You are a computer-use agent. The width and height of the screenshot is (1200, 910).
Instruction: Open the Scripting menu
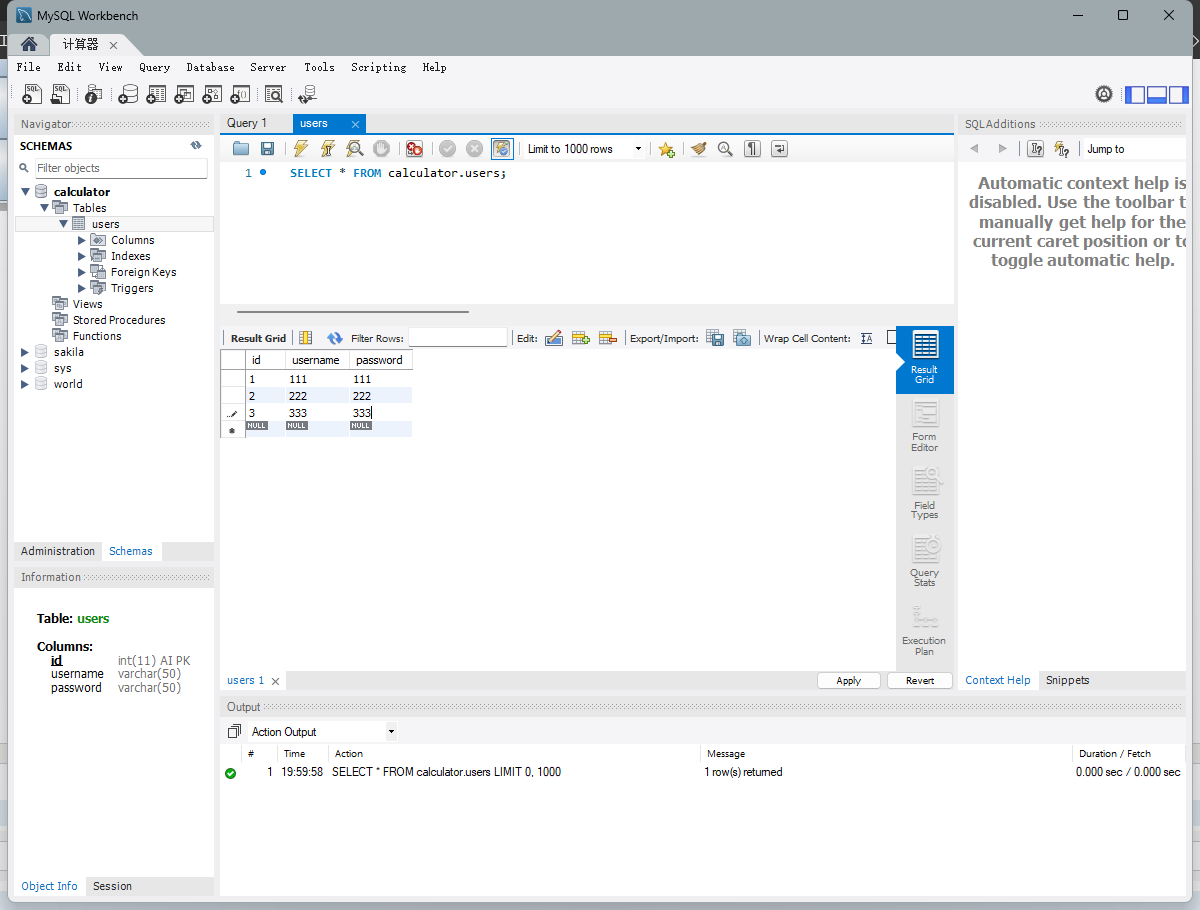pos(378,67)
